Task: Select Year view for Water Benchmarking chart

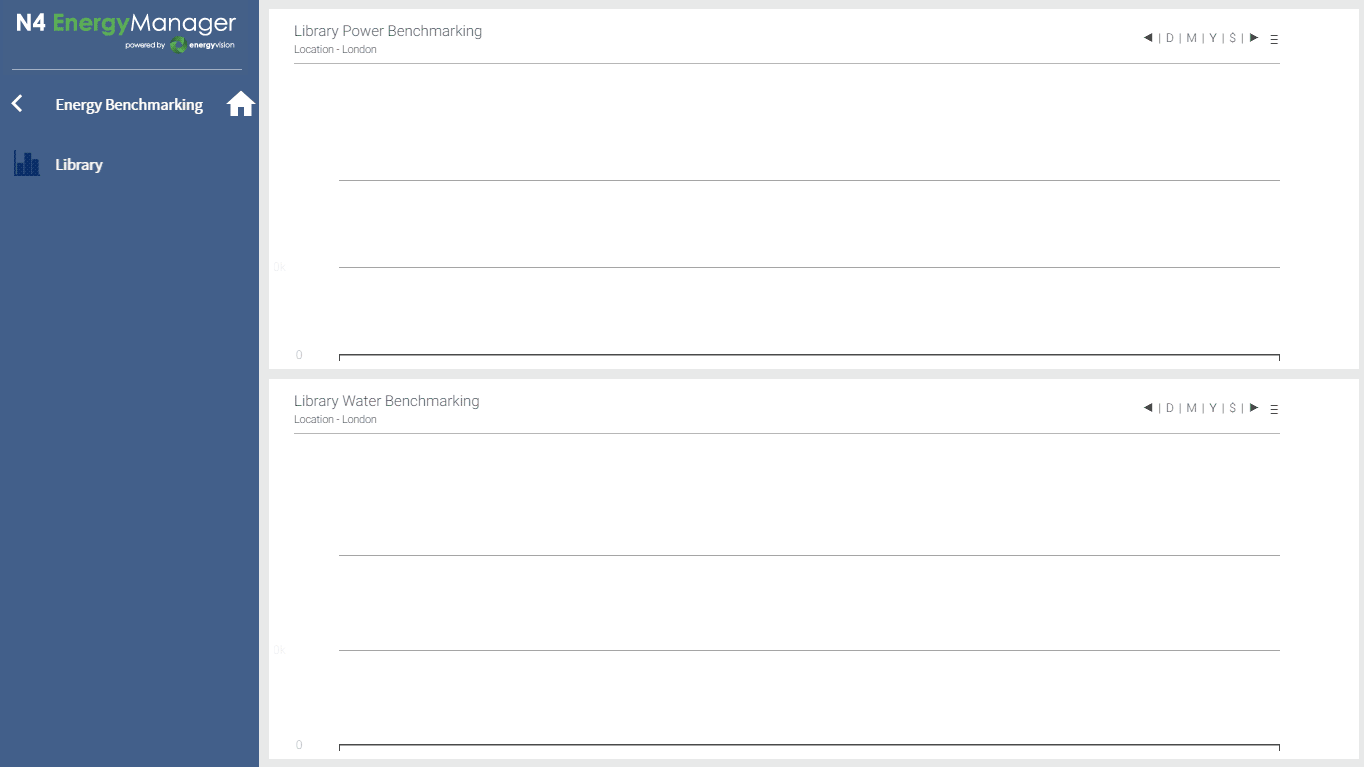Action: 1213,408
